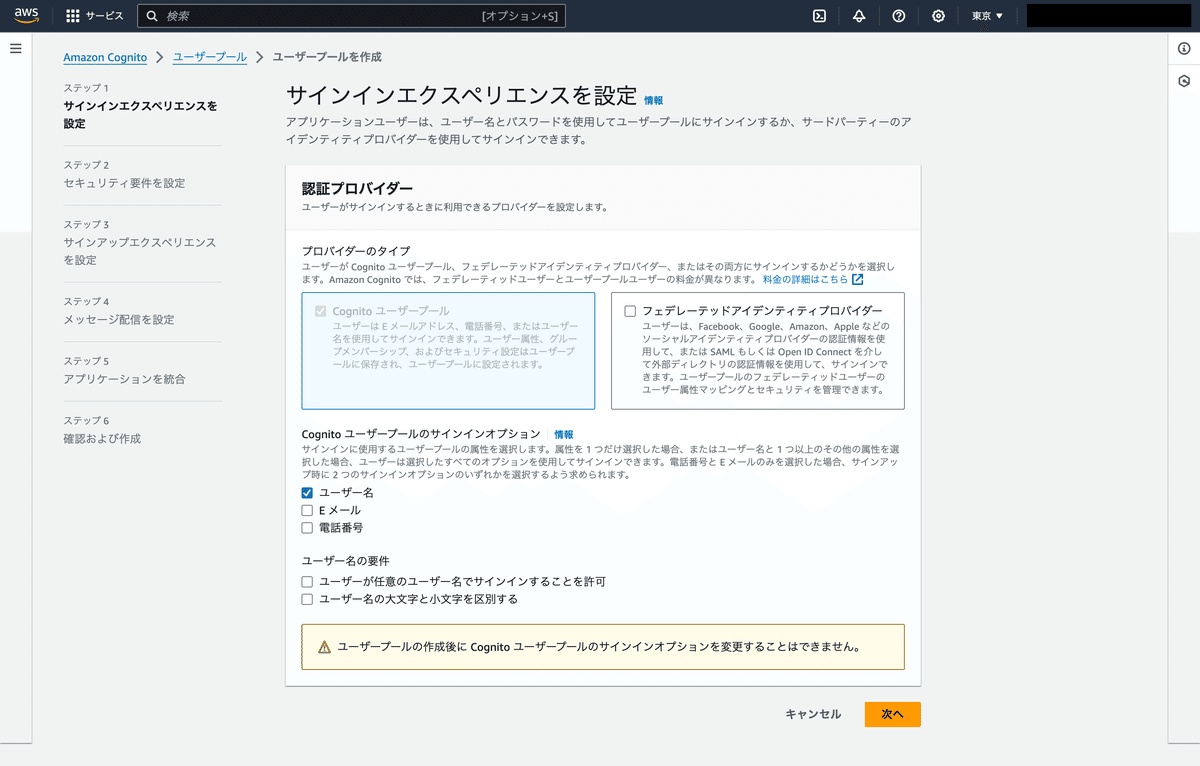Click the プロバイダーのタイプ label
This screenshot has height=766, width=1200.
pos(356,250)
